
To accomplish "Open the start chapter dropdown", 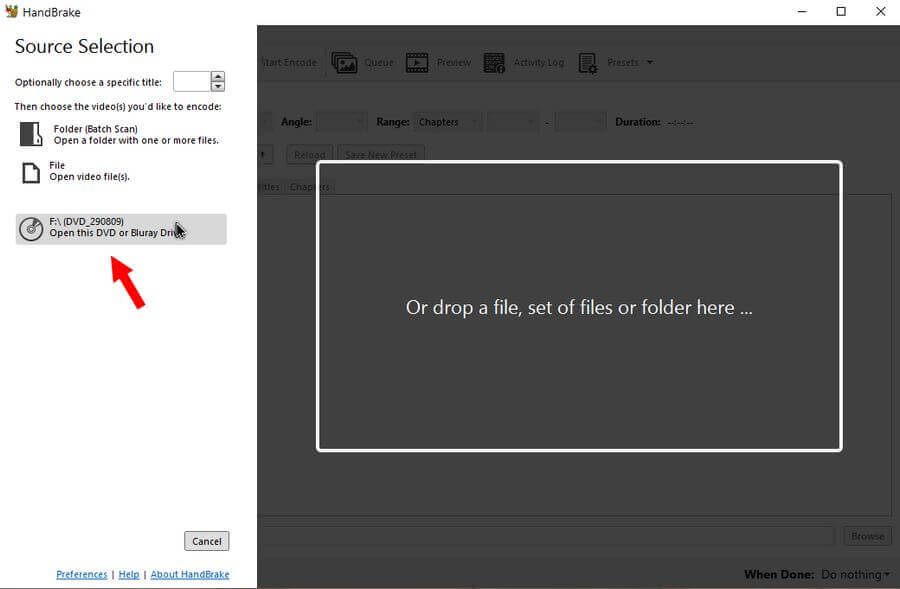I will [513, 122].
